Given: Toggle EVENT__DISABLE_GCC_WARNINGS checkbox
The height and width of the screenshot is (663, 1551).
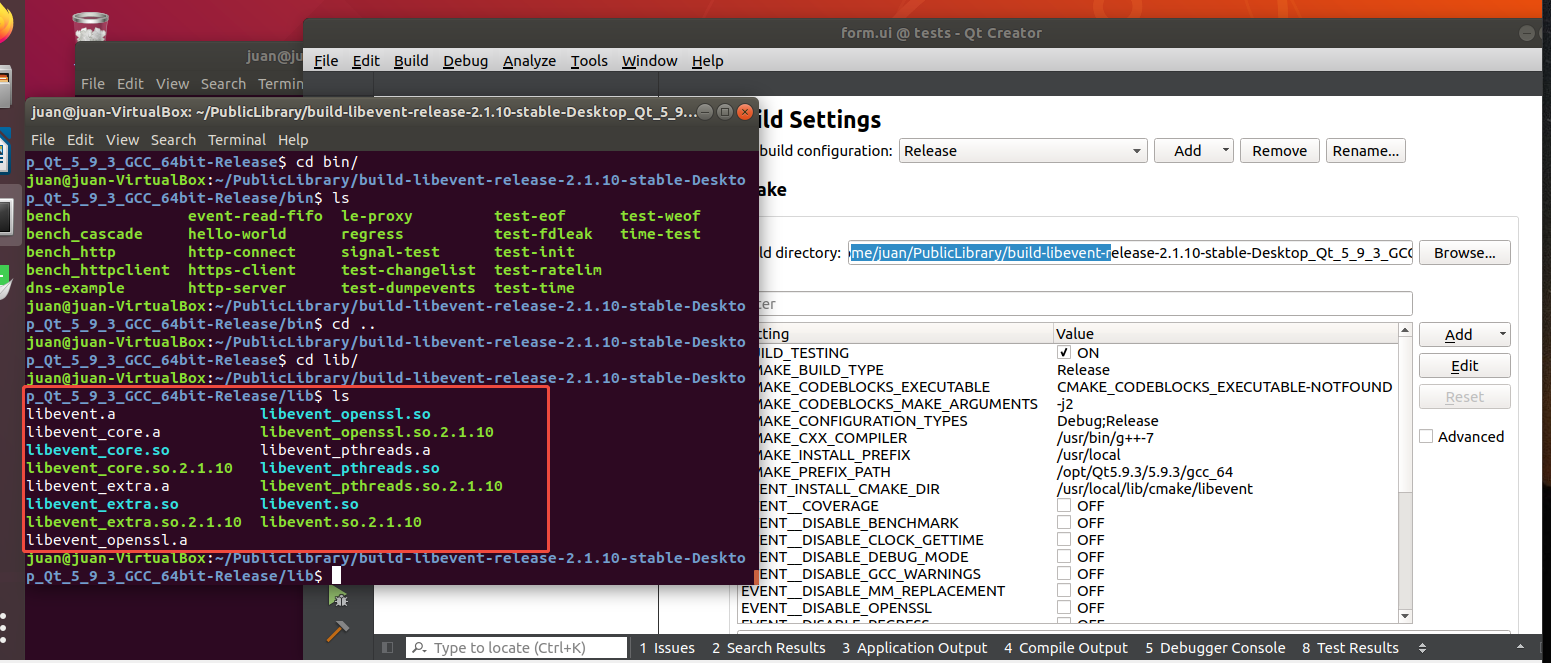Looking at the screenshot, I should point(1065,574).
